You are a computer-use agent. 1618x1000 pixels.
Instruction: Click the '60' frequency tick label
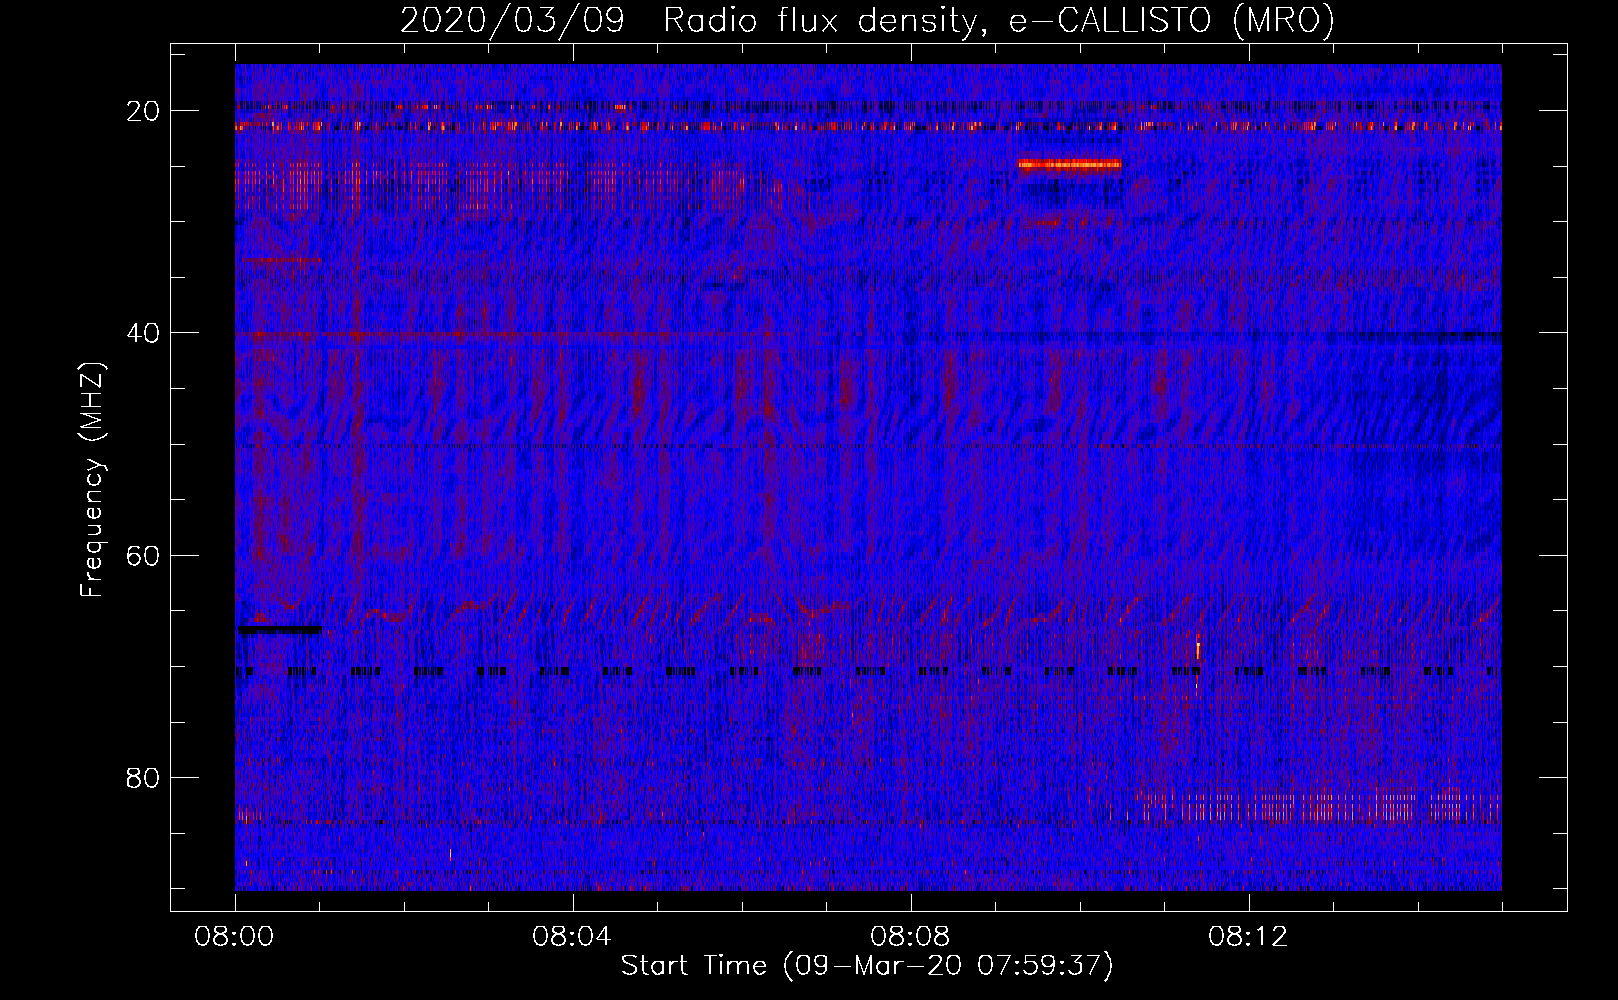(144, 555)
